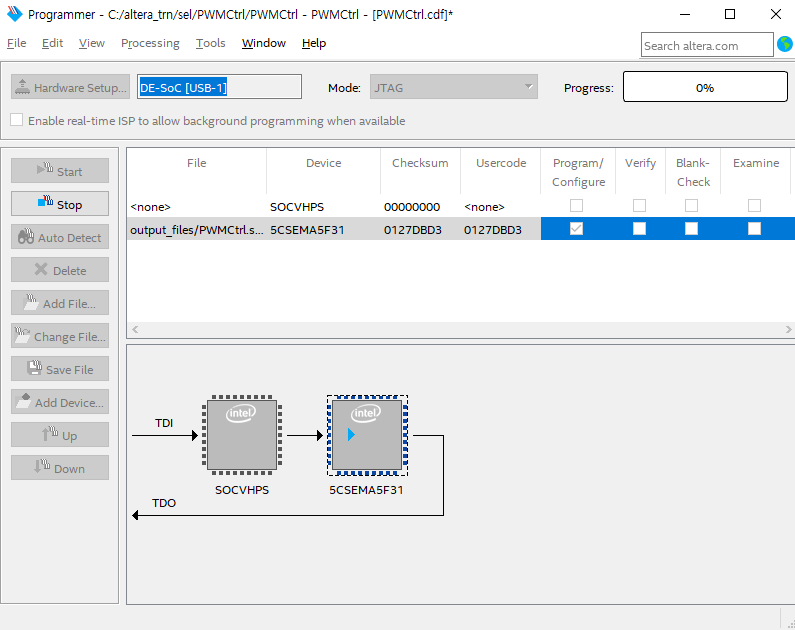The height and width of the screenshot is (630, 795).
Task: Toggle Examine checkbox for 5CSEMA5F31 row
Action: 754,229
